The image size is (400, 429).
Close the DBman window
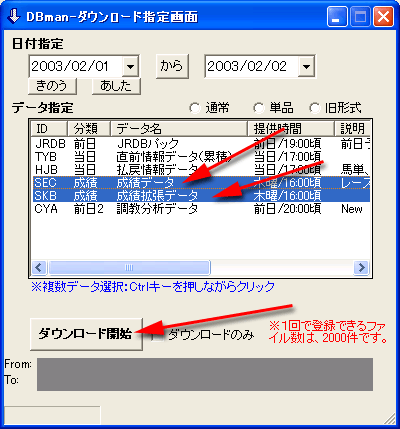pyautogui.click(x=383, y=16)
